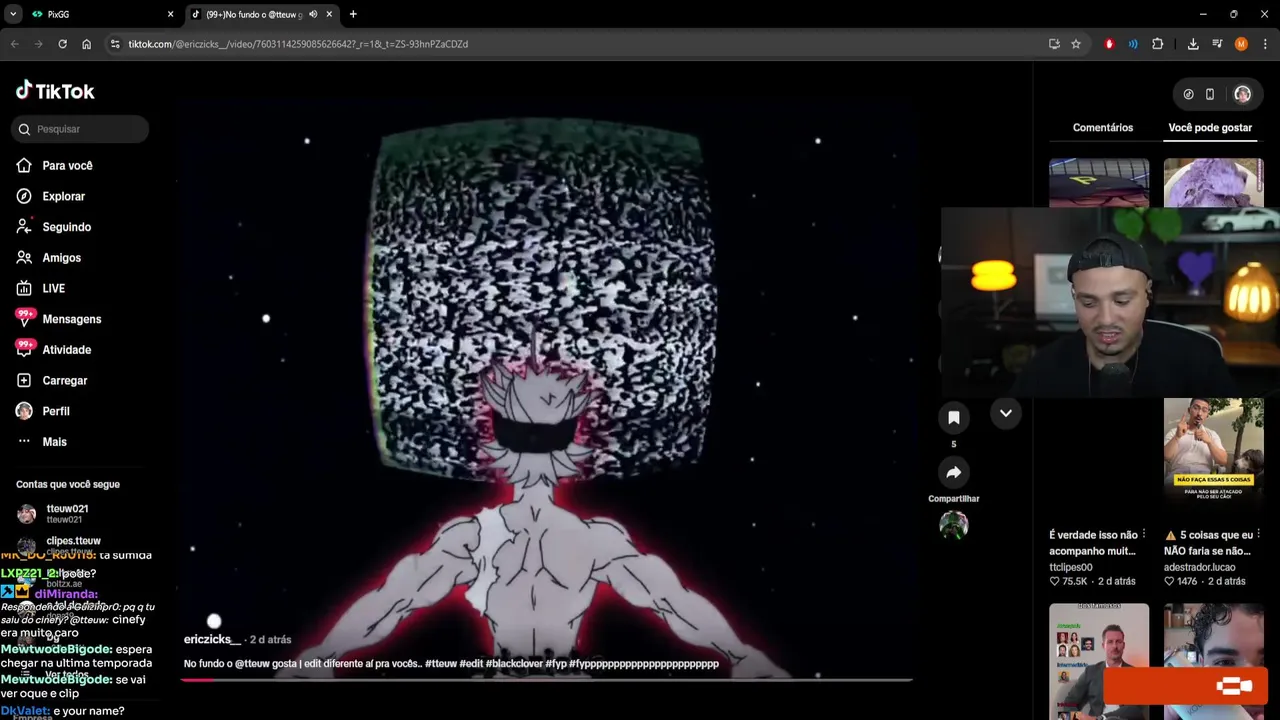Viewport: 1280px width, 720px height.
Task: Open the purple suggested video thumbnail
Action: pos(1213,182)
